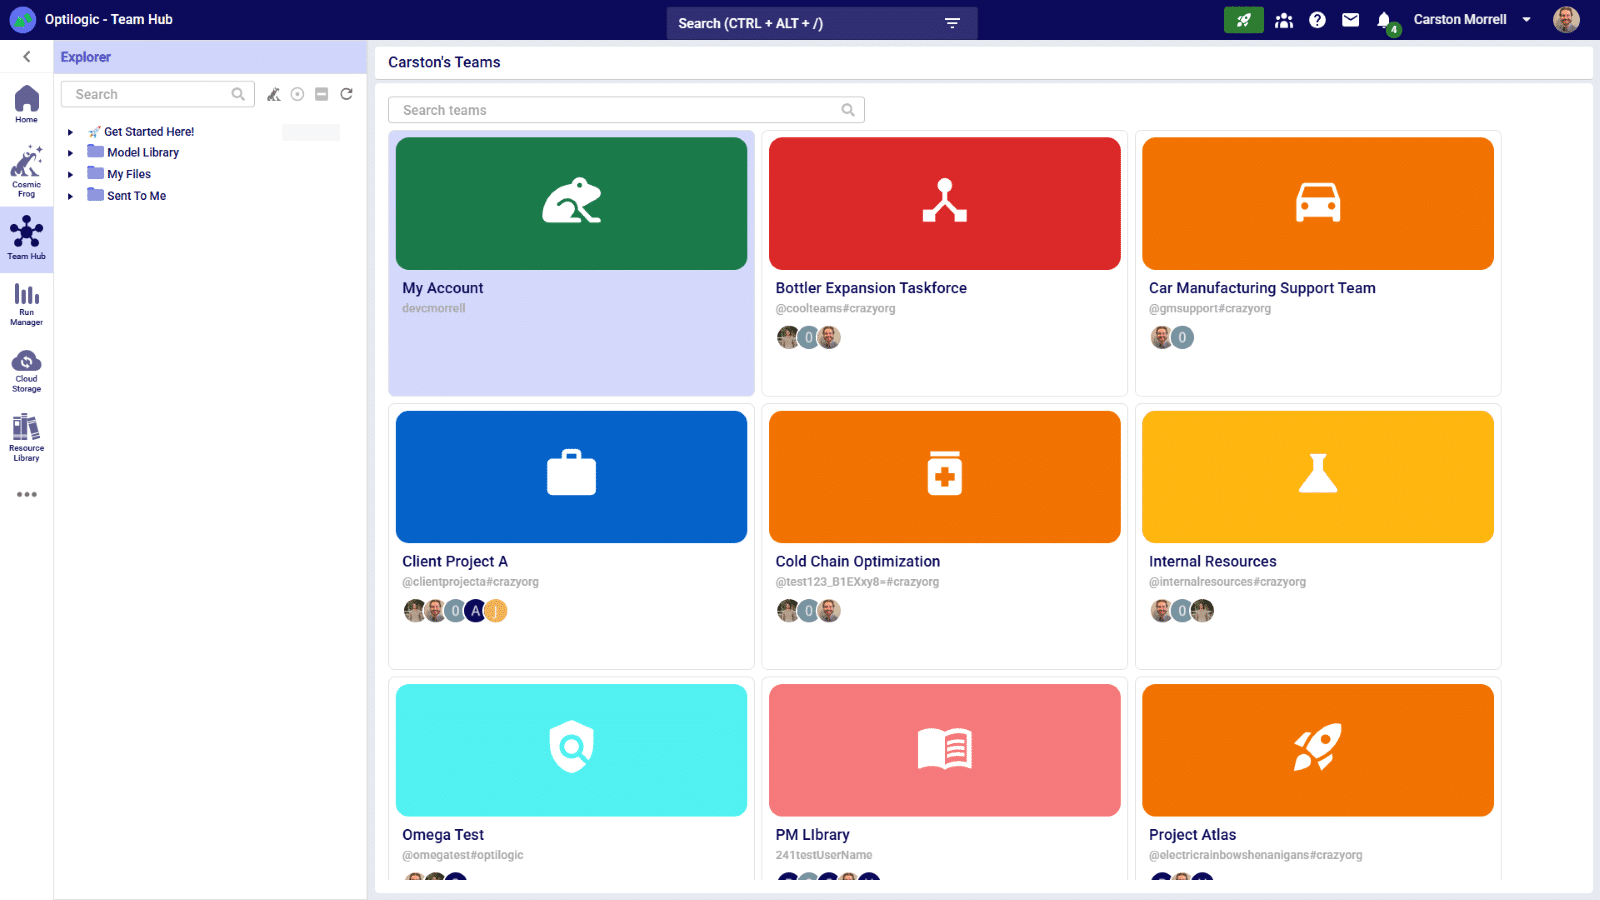The image size is (1600, 900).
Task: Open the teams people icon in the header
Action: pyautogui.click(x=1284, y=20)
